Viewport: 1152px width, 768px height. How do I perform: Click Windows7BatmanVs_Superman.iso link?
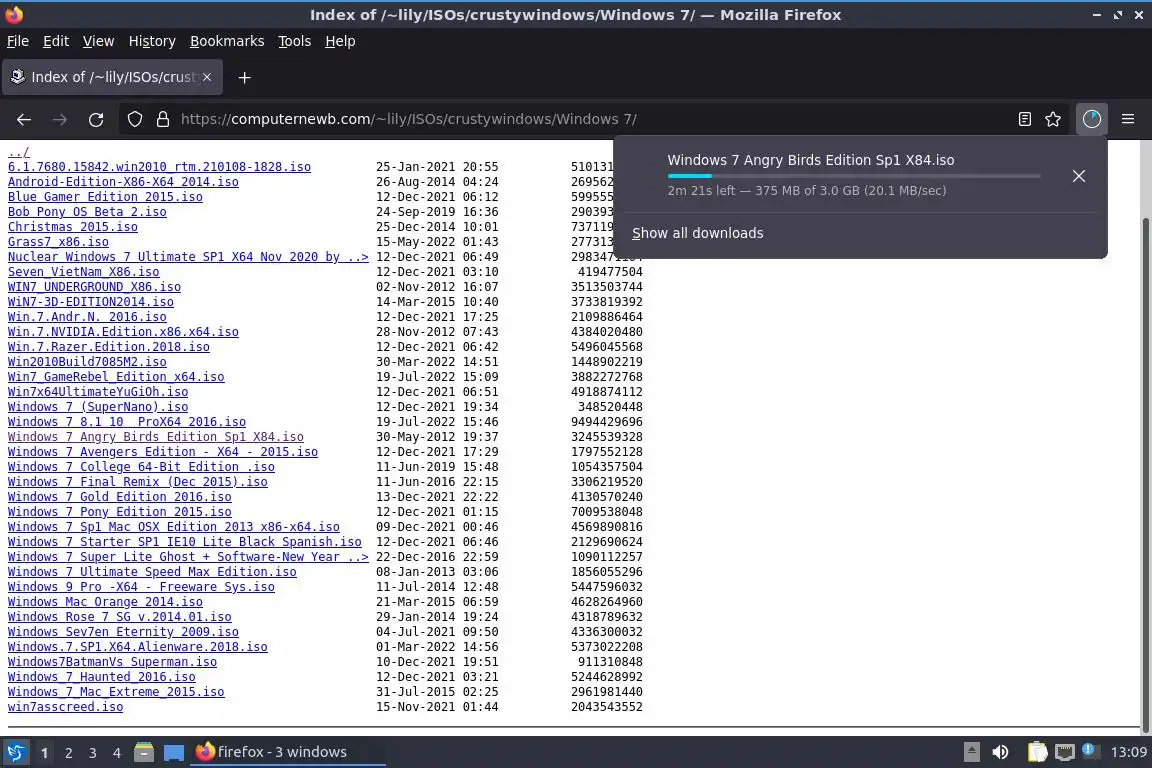[112, 661]
